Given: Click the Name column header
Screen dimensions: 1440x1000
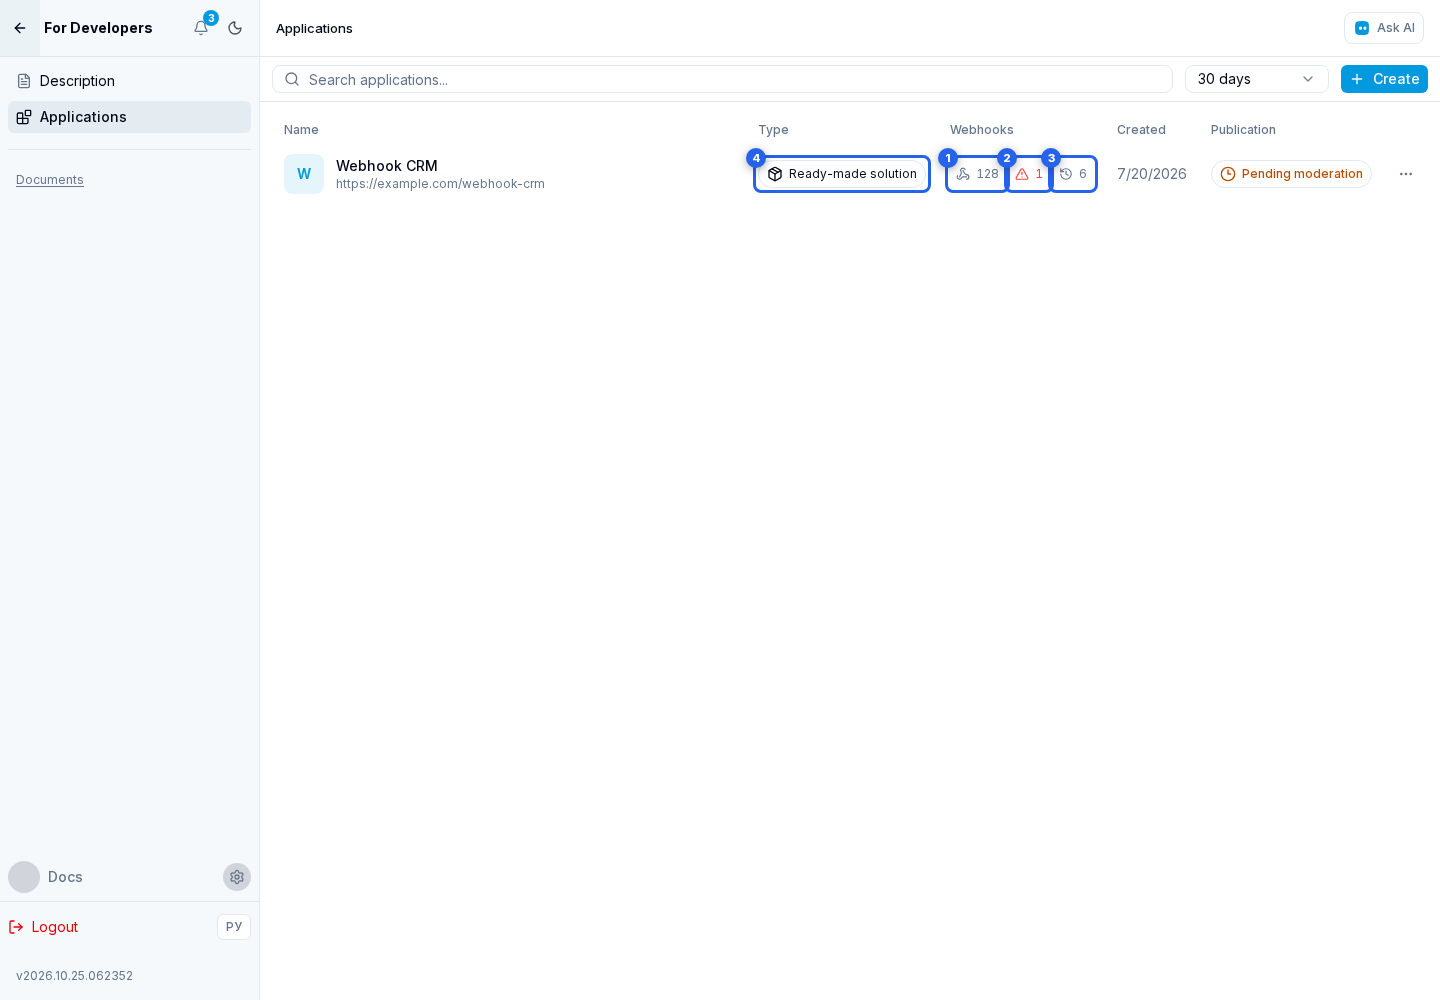Looking at the screenshot, I should [301, 130].
